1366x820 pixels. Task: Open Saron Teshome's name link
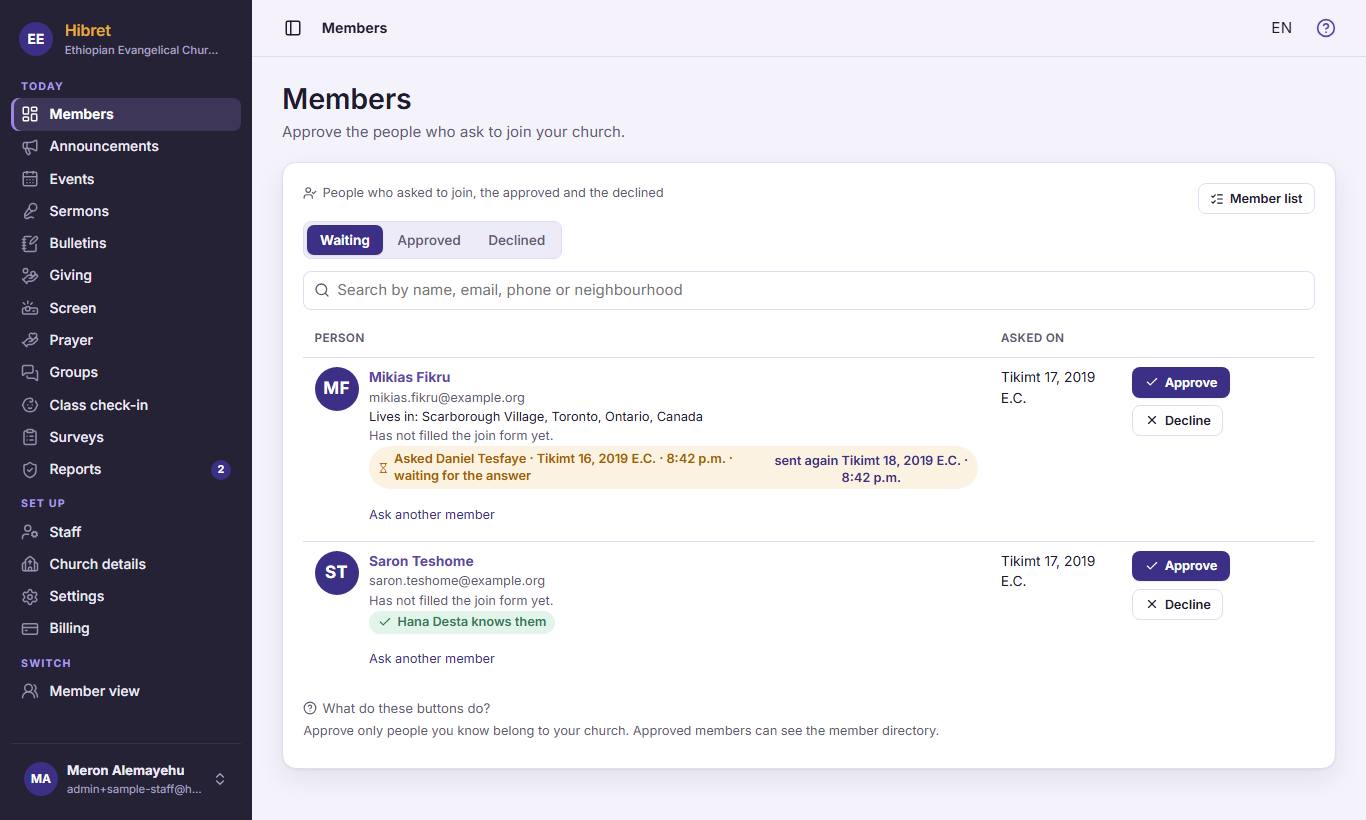421,561
